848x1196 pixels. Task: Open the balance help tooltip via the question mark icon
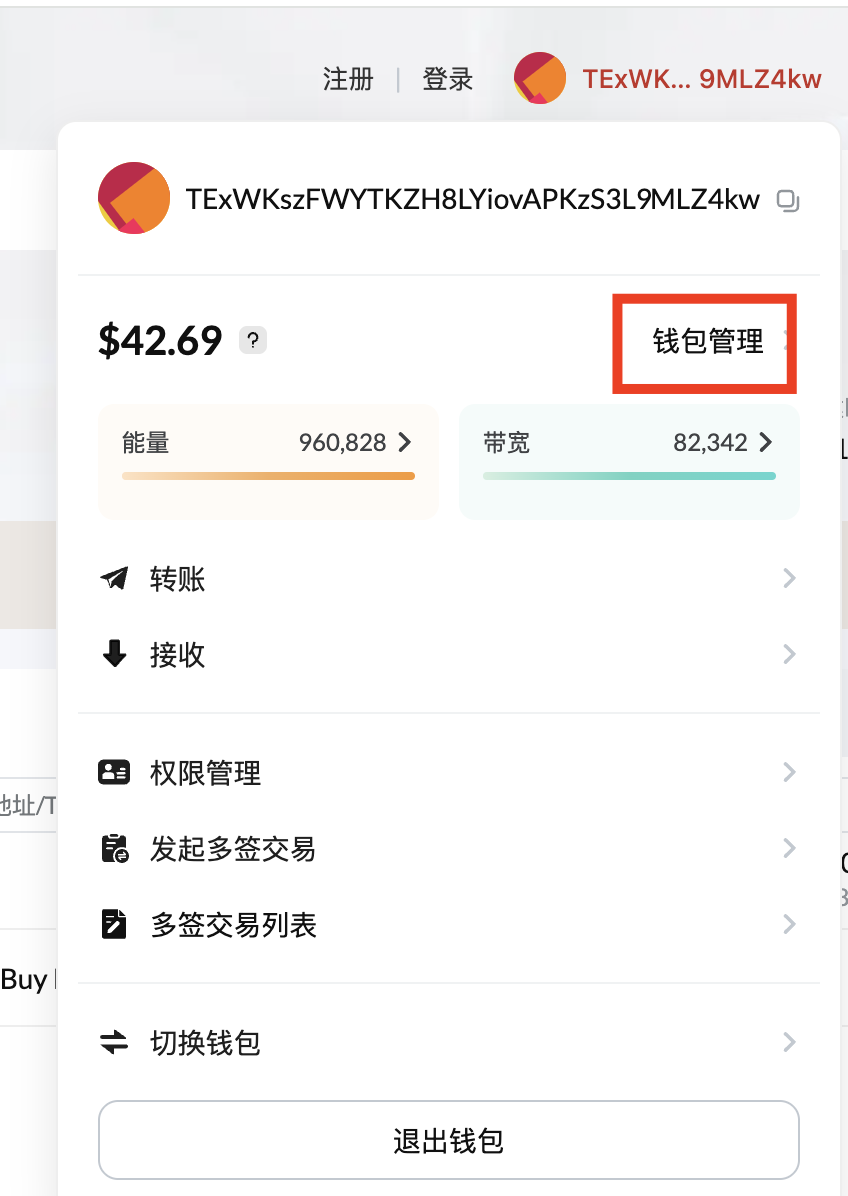tap(252, 340)
